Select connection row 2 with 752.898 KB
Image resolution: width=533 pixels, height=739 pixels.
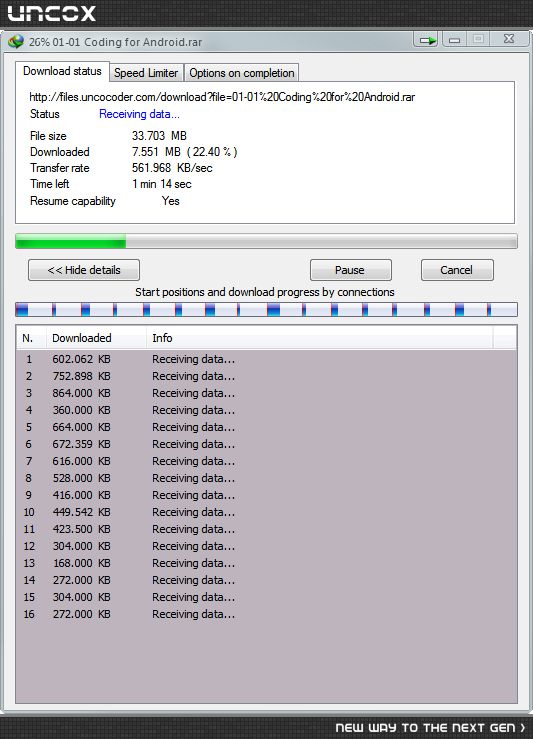[266, 376]
